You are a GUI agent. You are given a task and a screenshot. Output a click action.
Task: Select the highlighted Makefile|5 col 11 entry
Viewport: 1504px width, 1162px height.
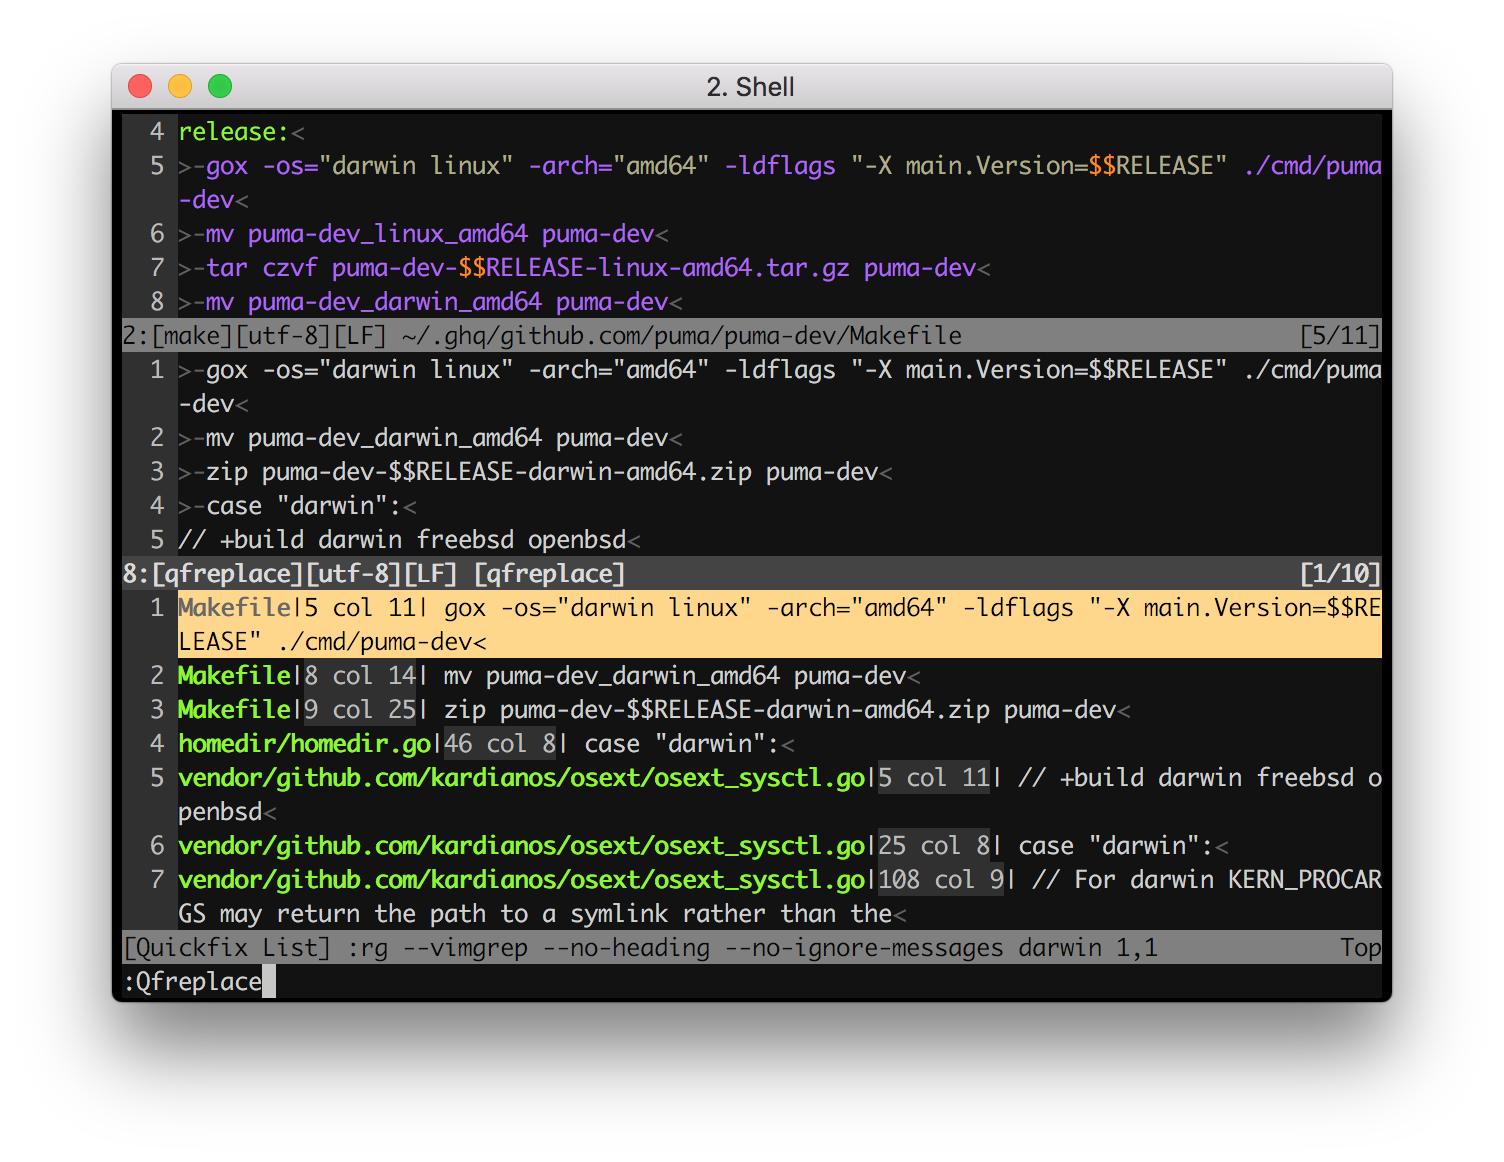(752, 625)
